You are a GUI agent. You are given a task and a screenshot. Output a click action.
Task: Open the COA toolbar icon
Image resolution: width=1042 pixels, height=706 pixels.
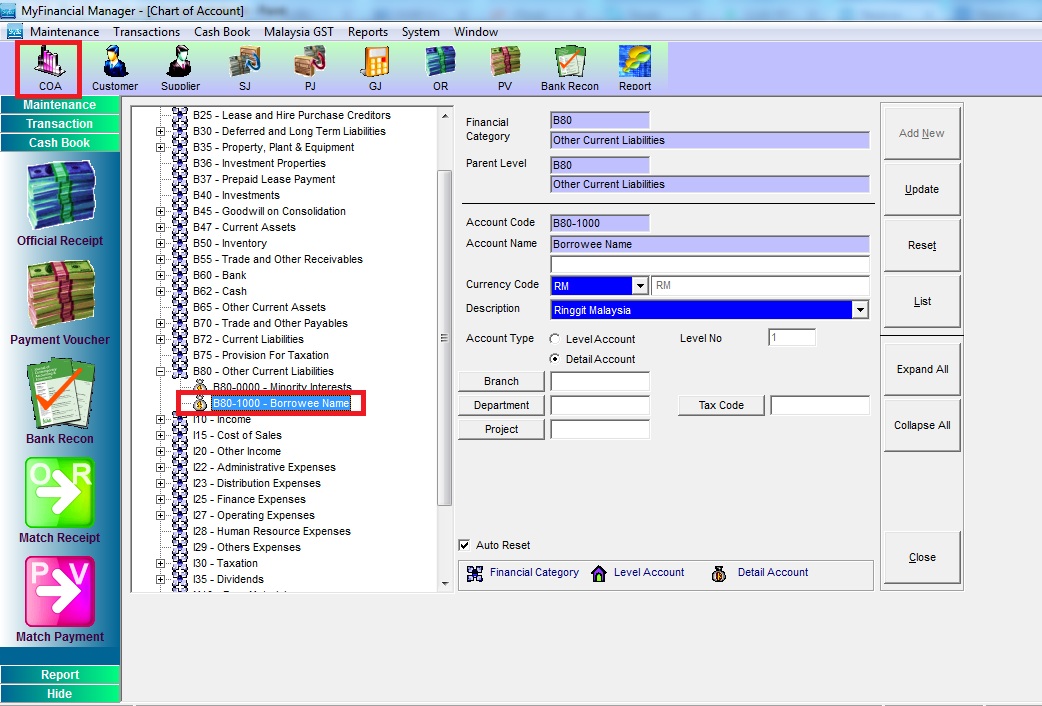tap(49, 66)
